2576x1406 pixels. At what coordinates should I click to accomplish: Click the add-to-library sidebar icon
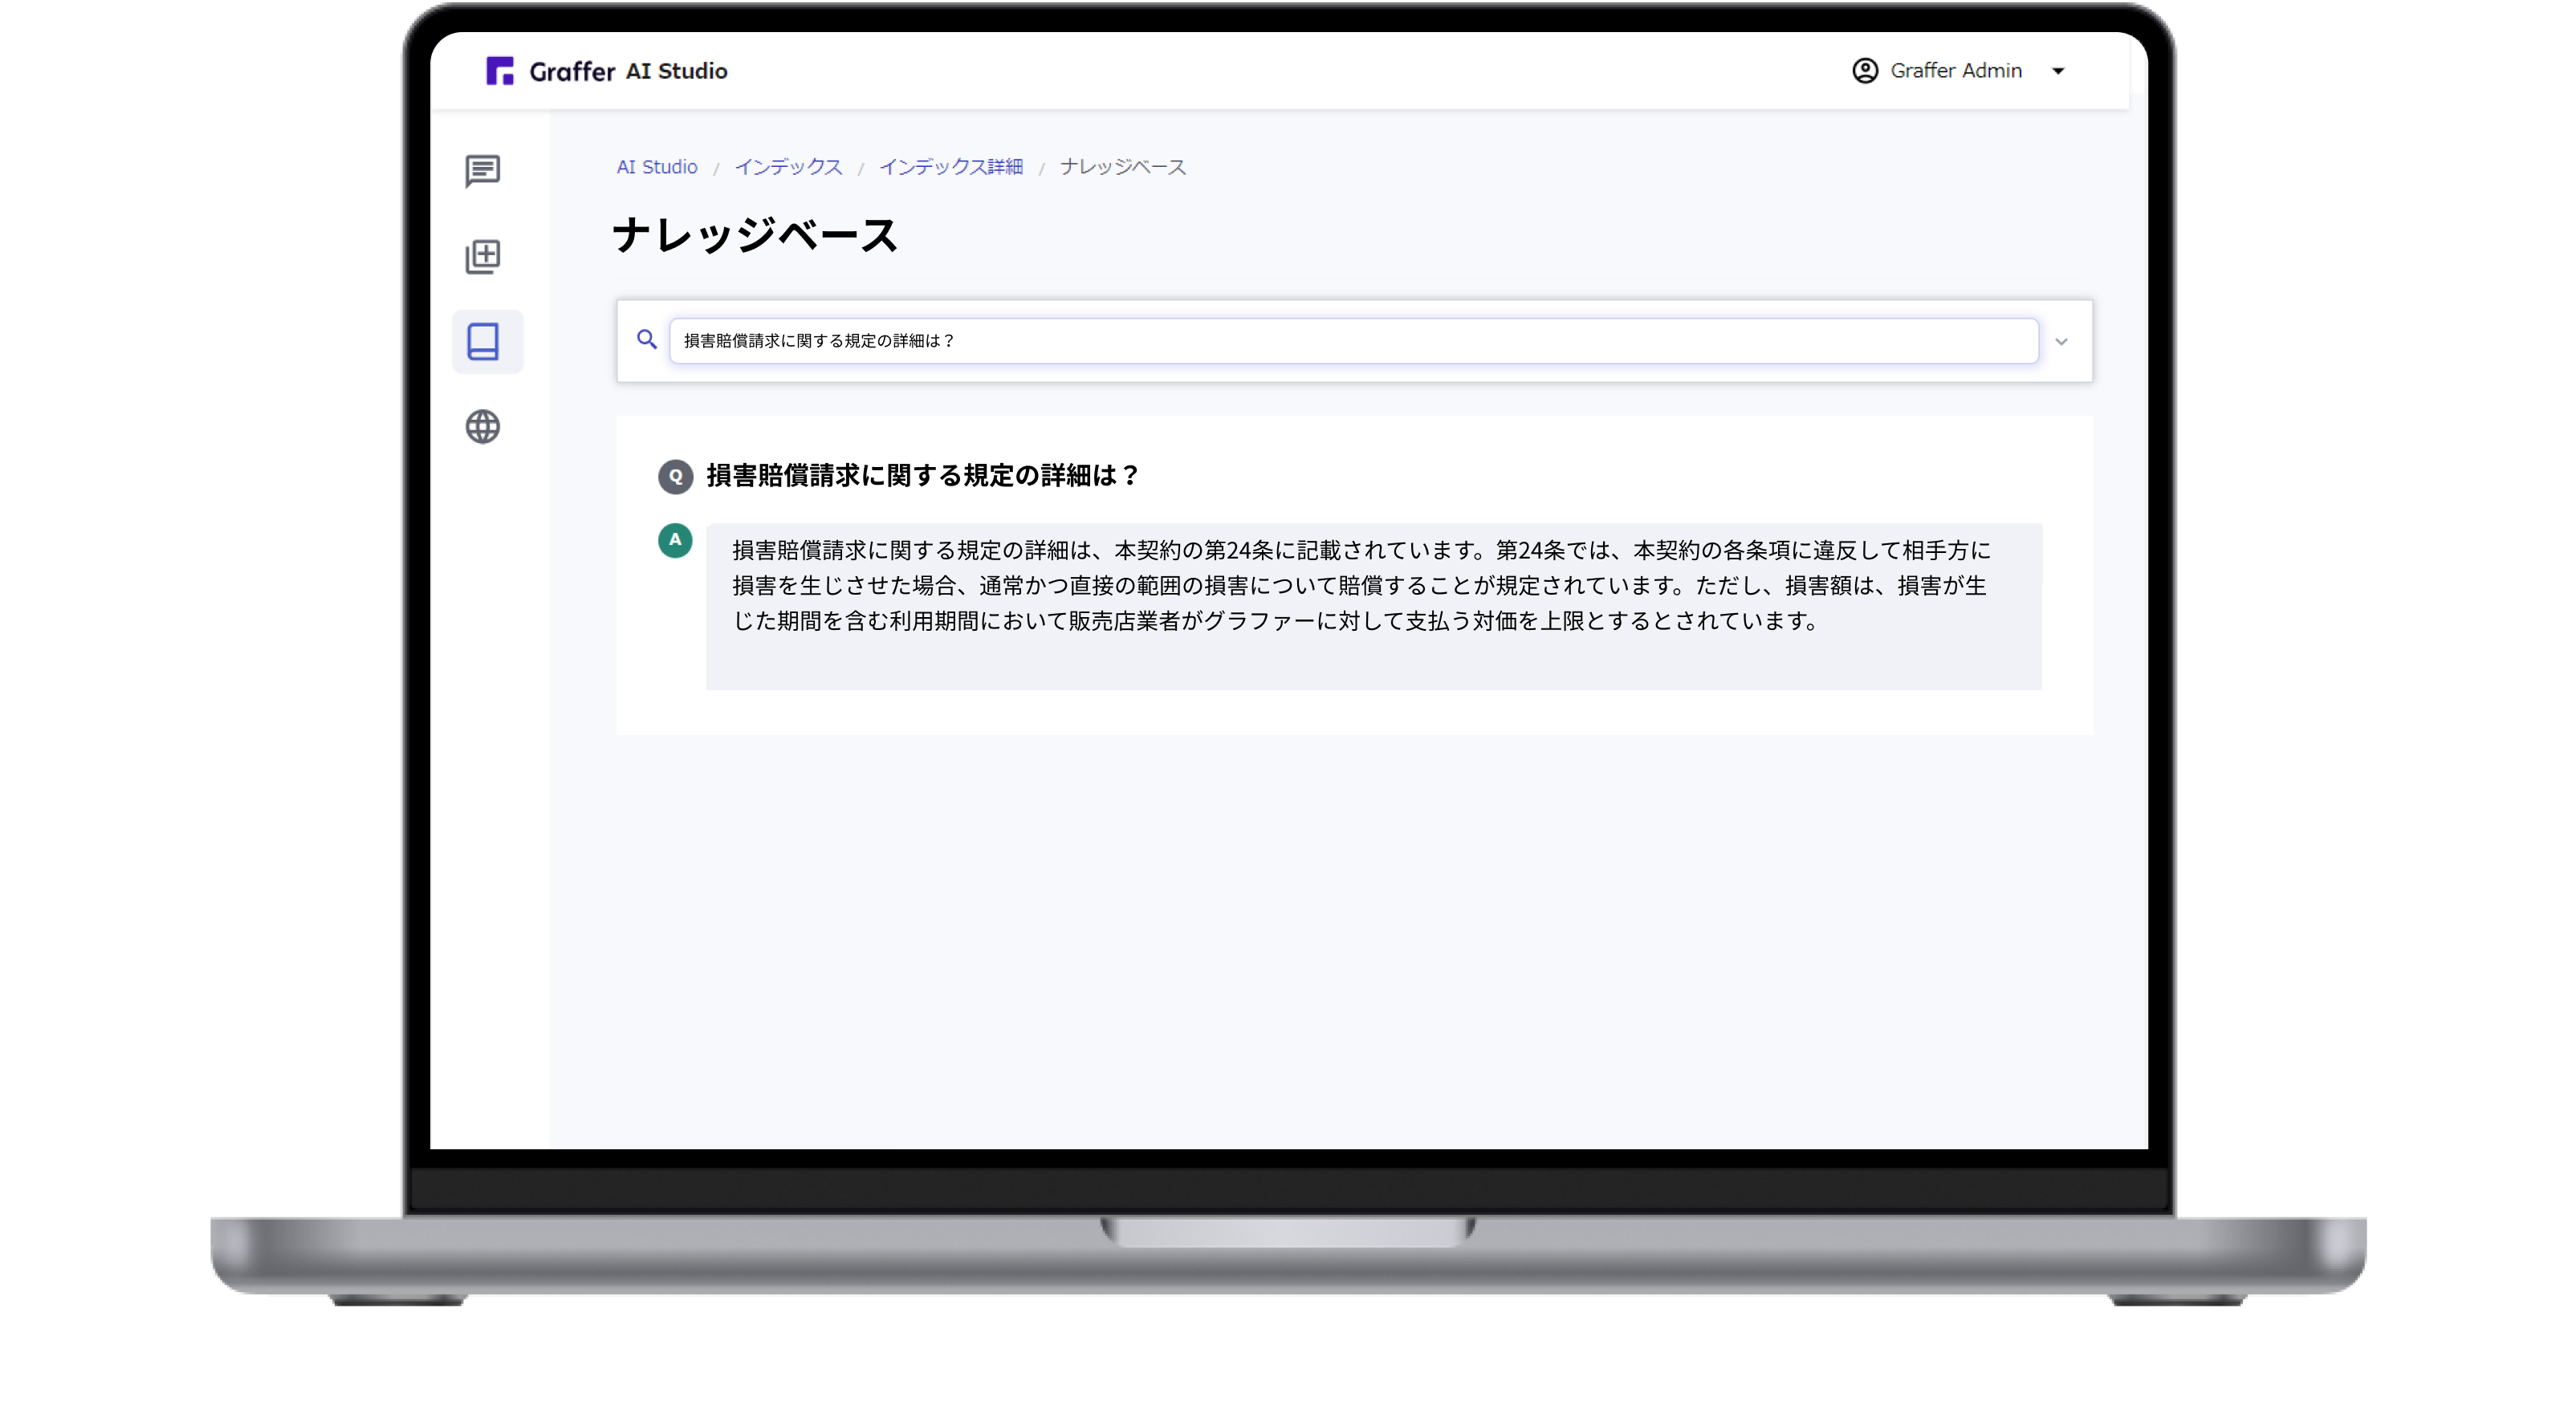(483, 257)
